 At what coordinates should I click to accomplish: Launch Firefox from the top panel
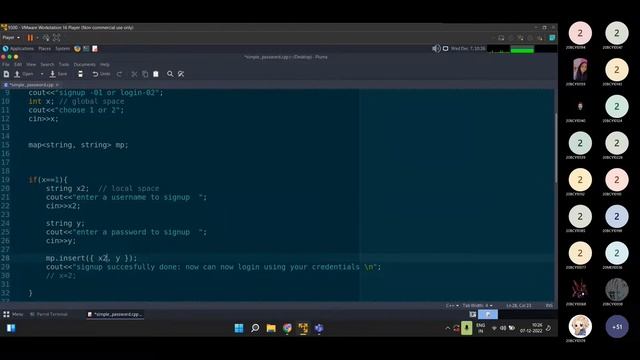[78, 49]
